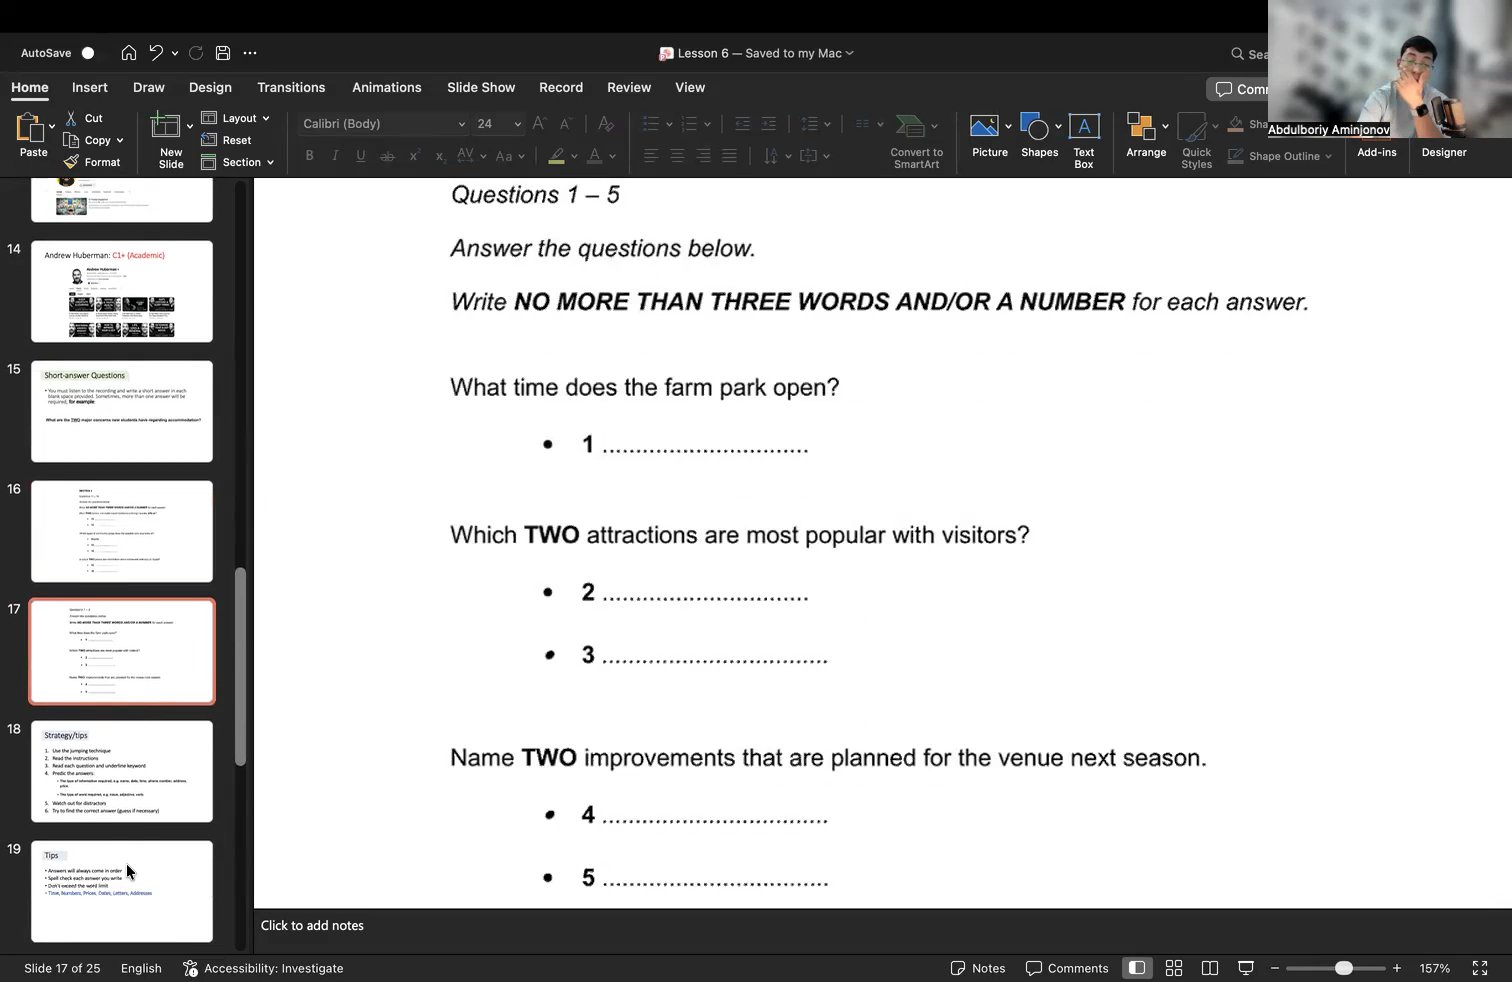Open the Shapes gallery
Image resolution: width=1512 pixels, height=982 pixels.
coord(1034,127)
